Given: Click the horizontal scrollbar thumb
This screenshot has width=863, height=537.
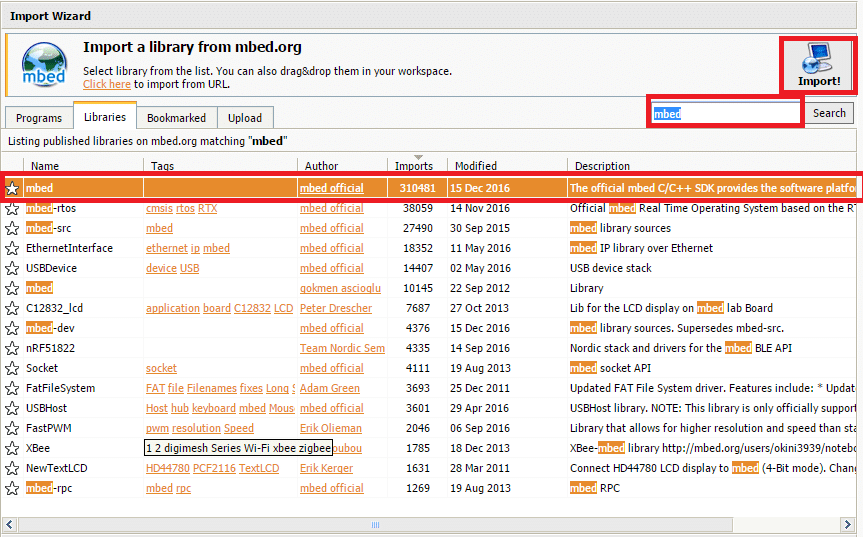Looking at the screenshot, I should 376,524.
